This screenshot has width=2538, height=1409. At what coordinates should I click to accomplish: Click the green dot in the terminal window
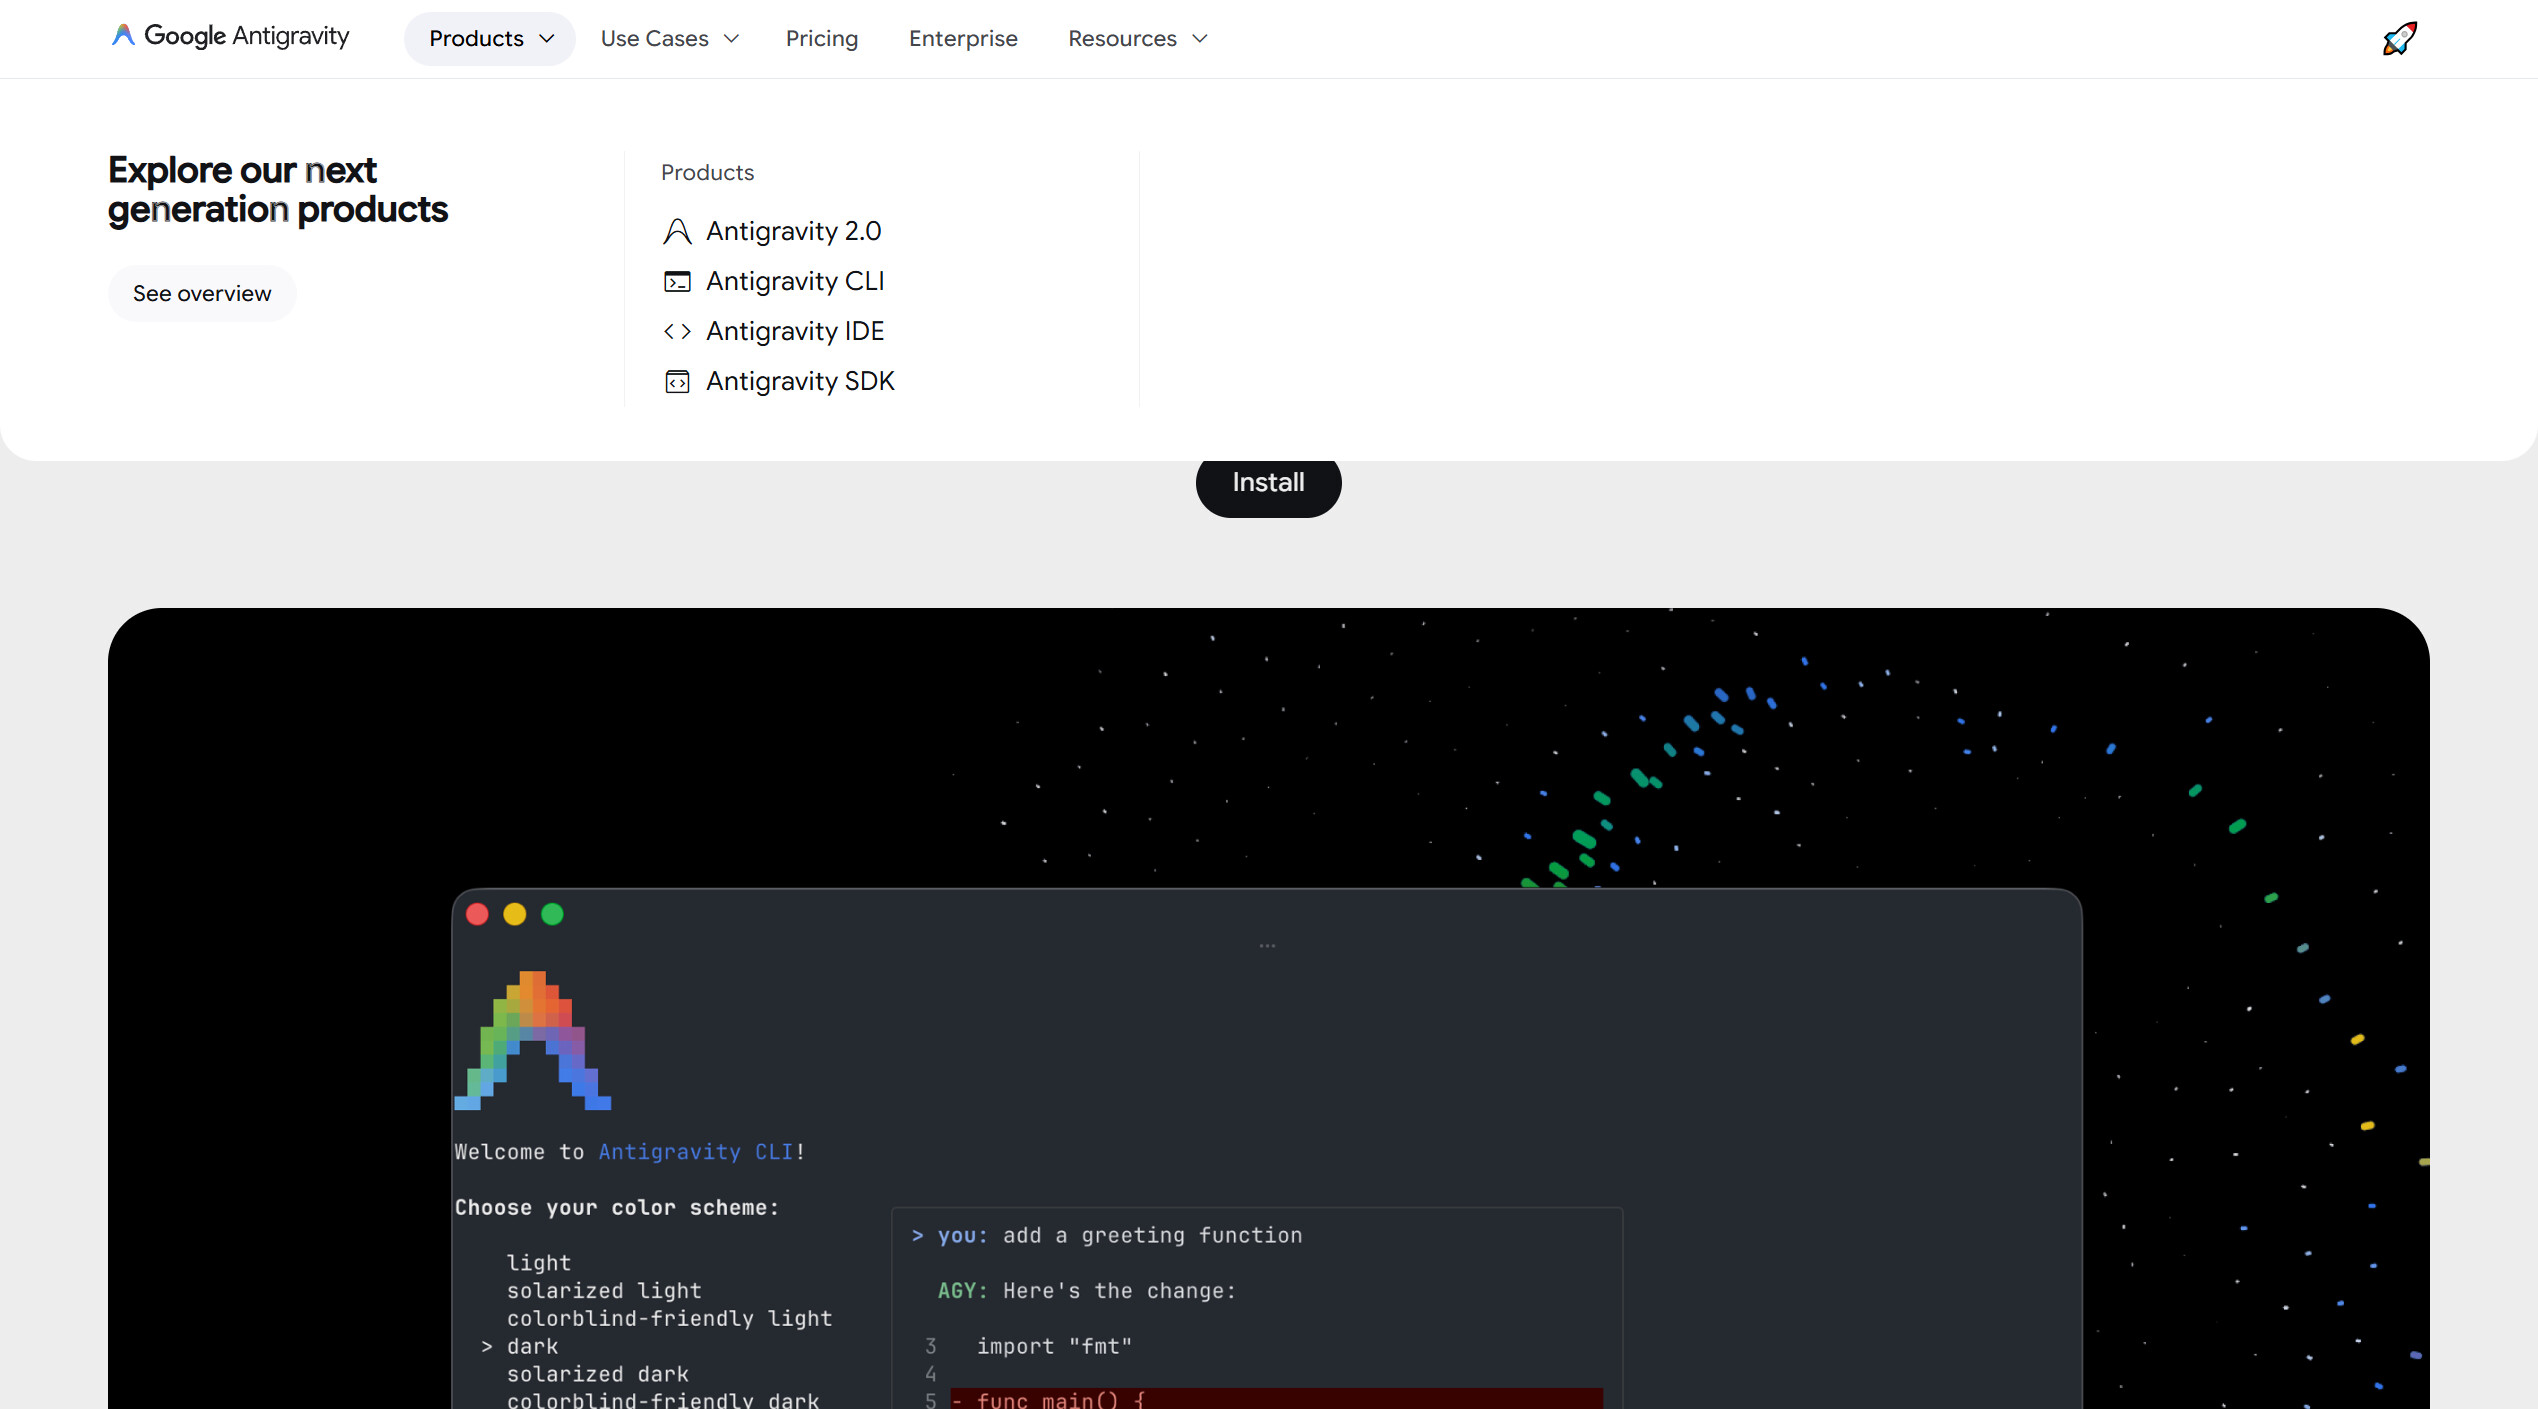tap(552, 915)
